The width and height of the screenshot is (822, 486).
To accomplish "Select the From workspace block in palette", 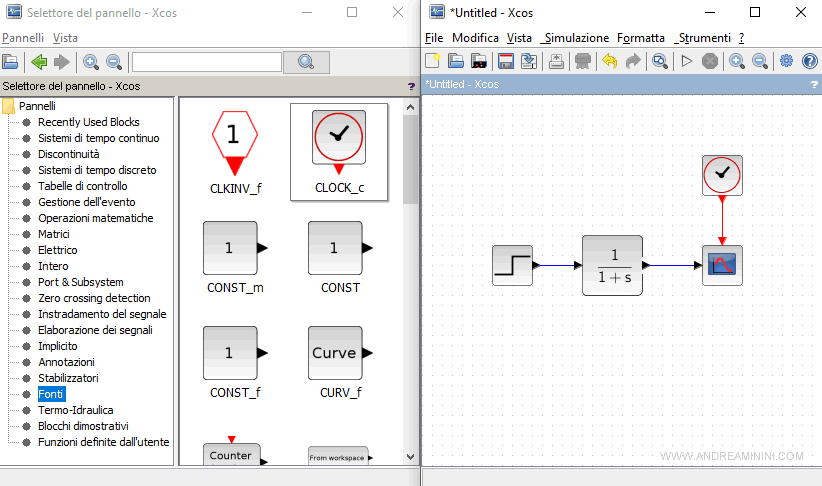I will tap(340, 455).
